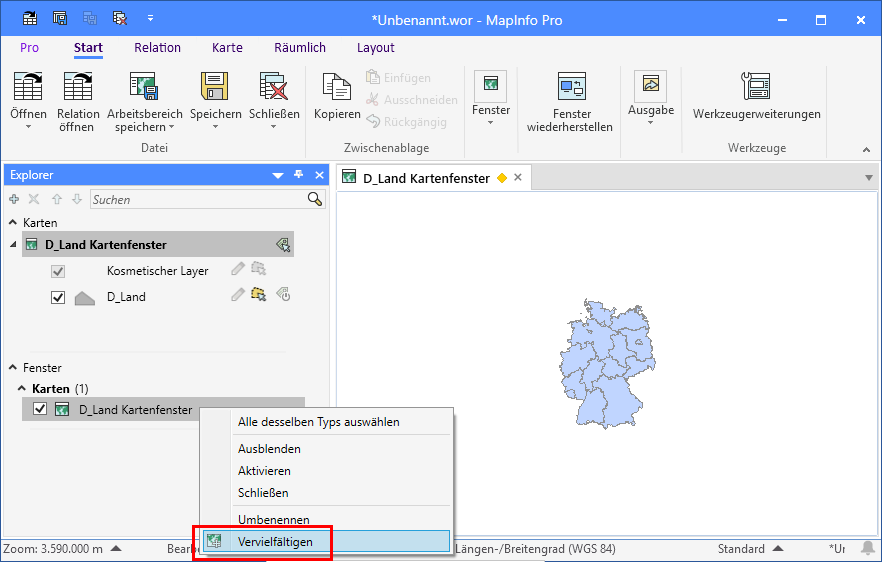The height and width of the screenshot is (562, 882).
Task: Click the Explorer remove (X) icon
Action: click(34, 199)
